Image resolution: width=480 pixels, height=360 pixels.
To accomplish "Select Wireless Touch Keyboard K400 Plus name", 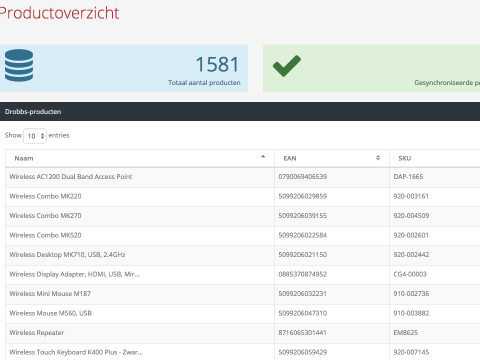I will coord(76,352).
